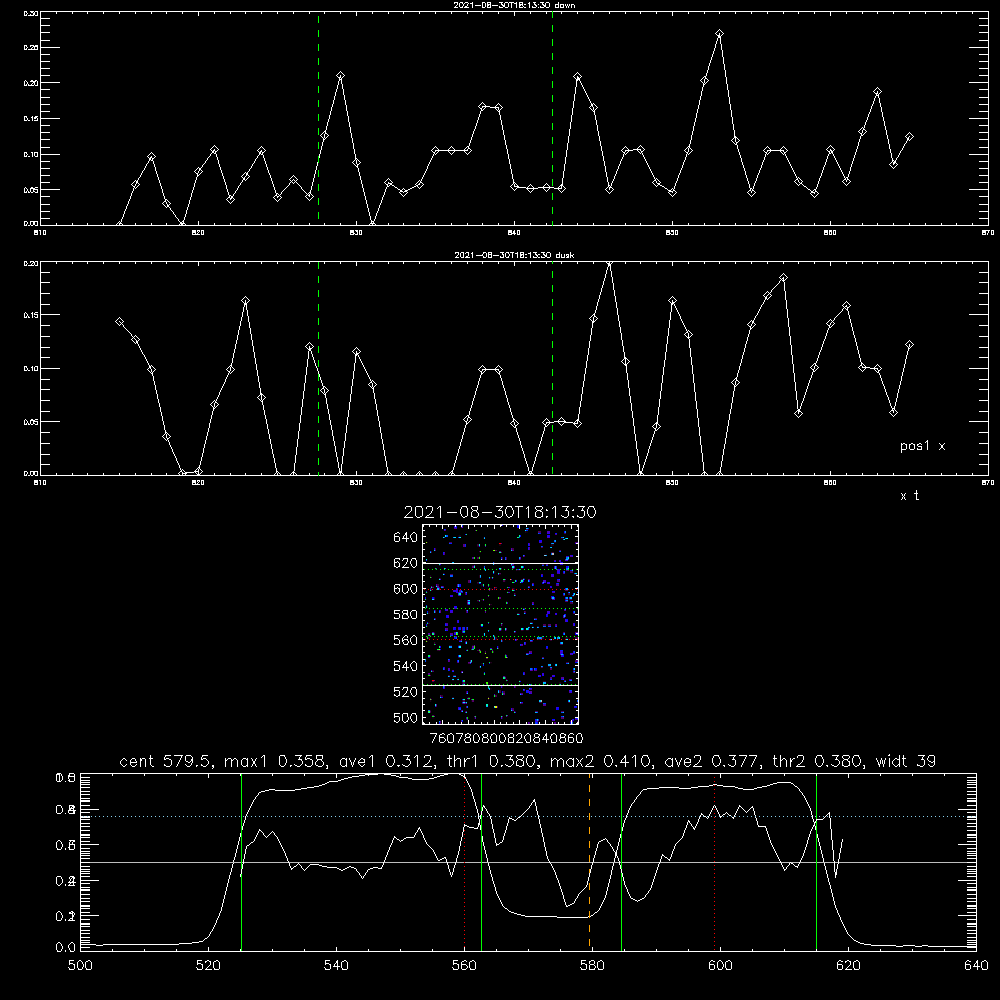Click the 640 label on the image panel's y-axis

coord(406,538)
